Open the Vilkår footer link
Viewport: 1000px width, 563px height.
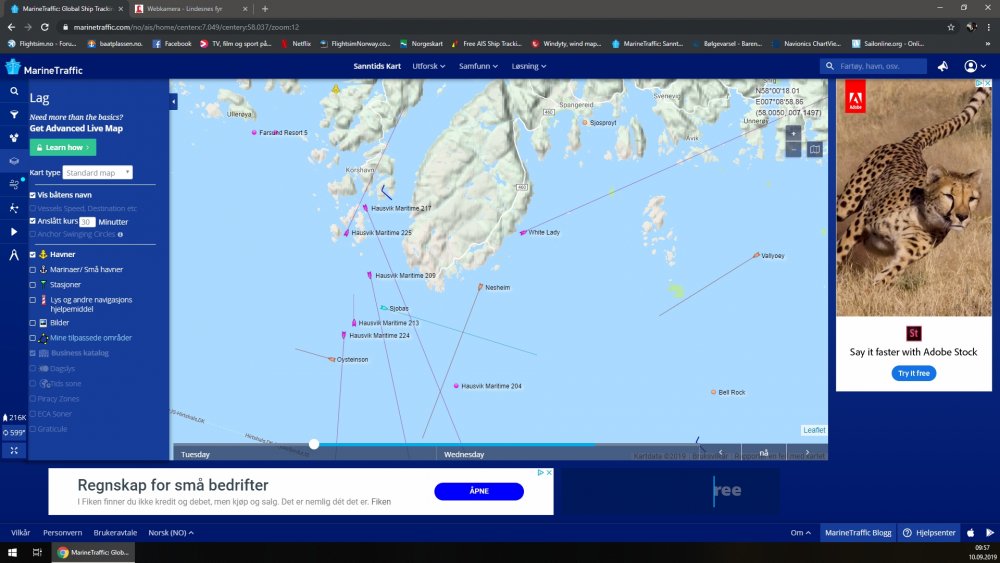(20, 533)
